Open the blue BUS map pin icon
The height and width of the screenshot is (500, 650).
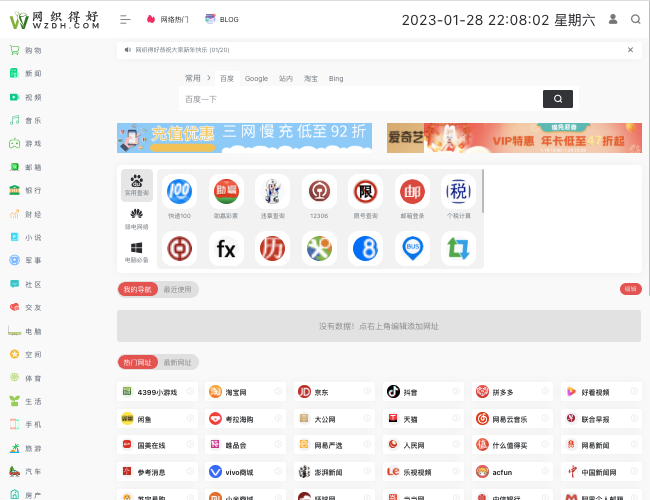[x=412, y=249]
